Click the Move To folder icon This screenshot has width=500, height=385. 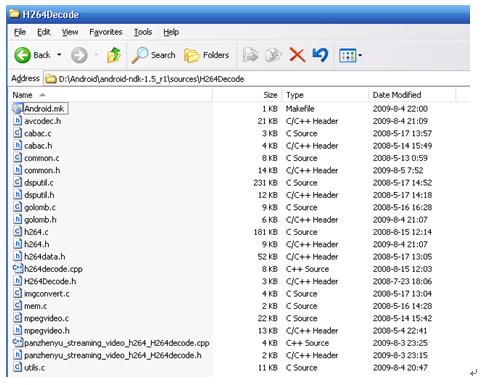[x=250, y=55]
